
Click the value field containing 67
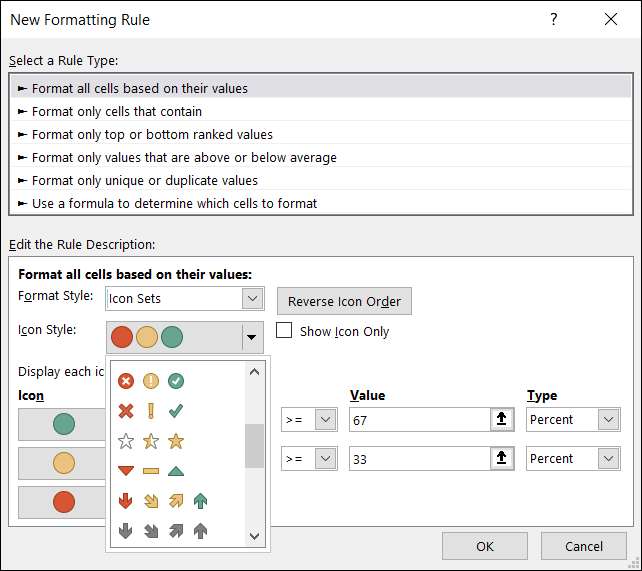[418, 420]
